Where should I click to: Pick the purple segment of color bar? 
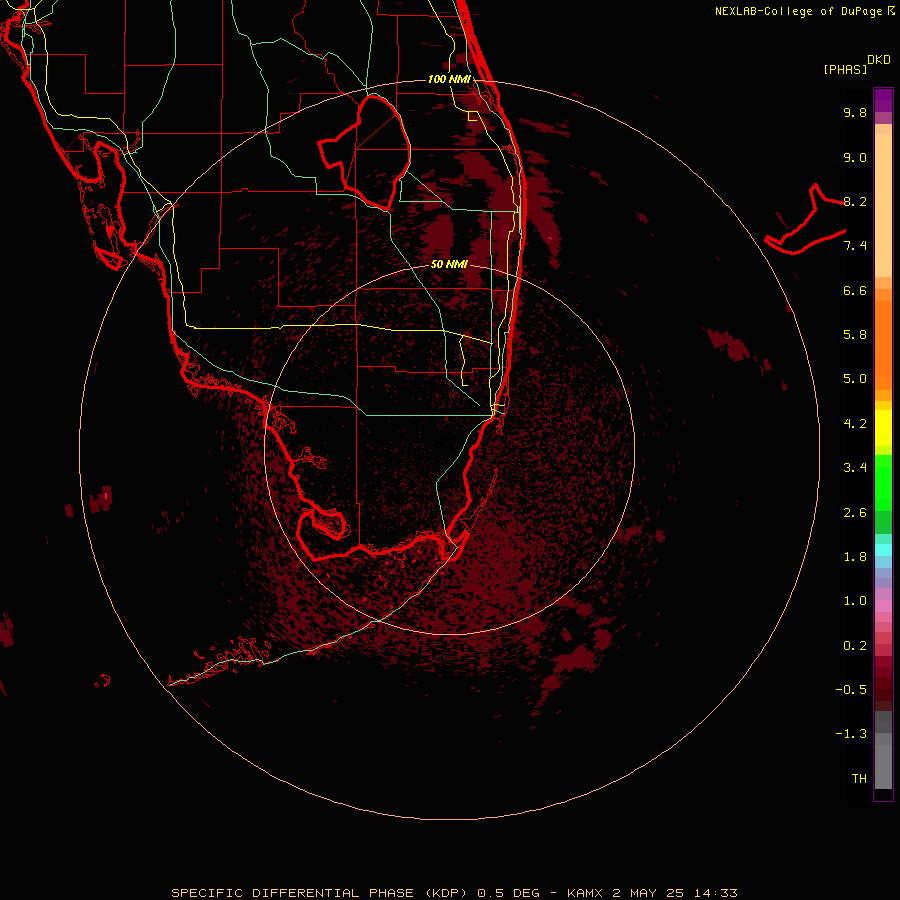point(883,100)
